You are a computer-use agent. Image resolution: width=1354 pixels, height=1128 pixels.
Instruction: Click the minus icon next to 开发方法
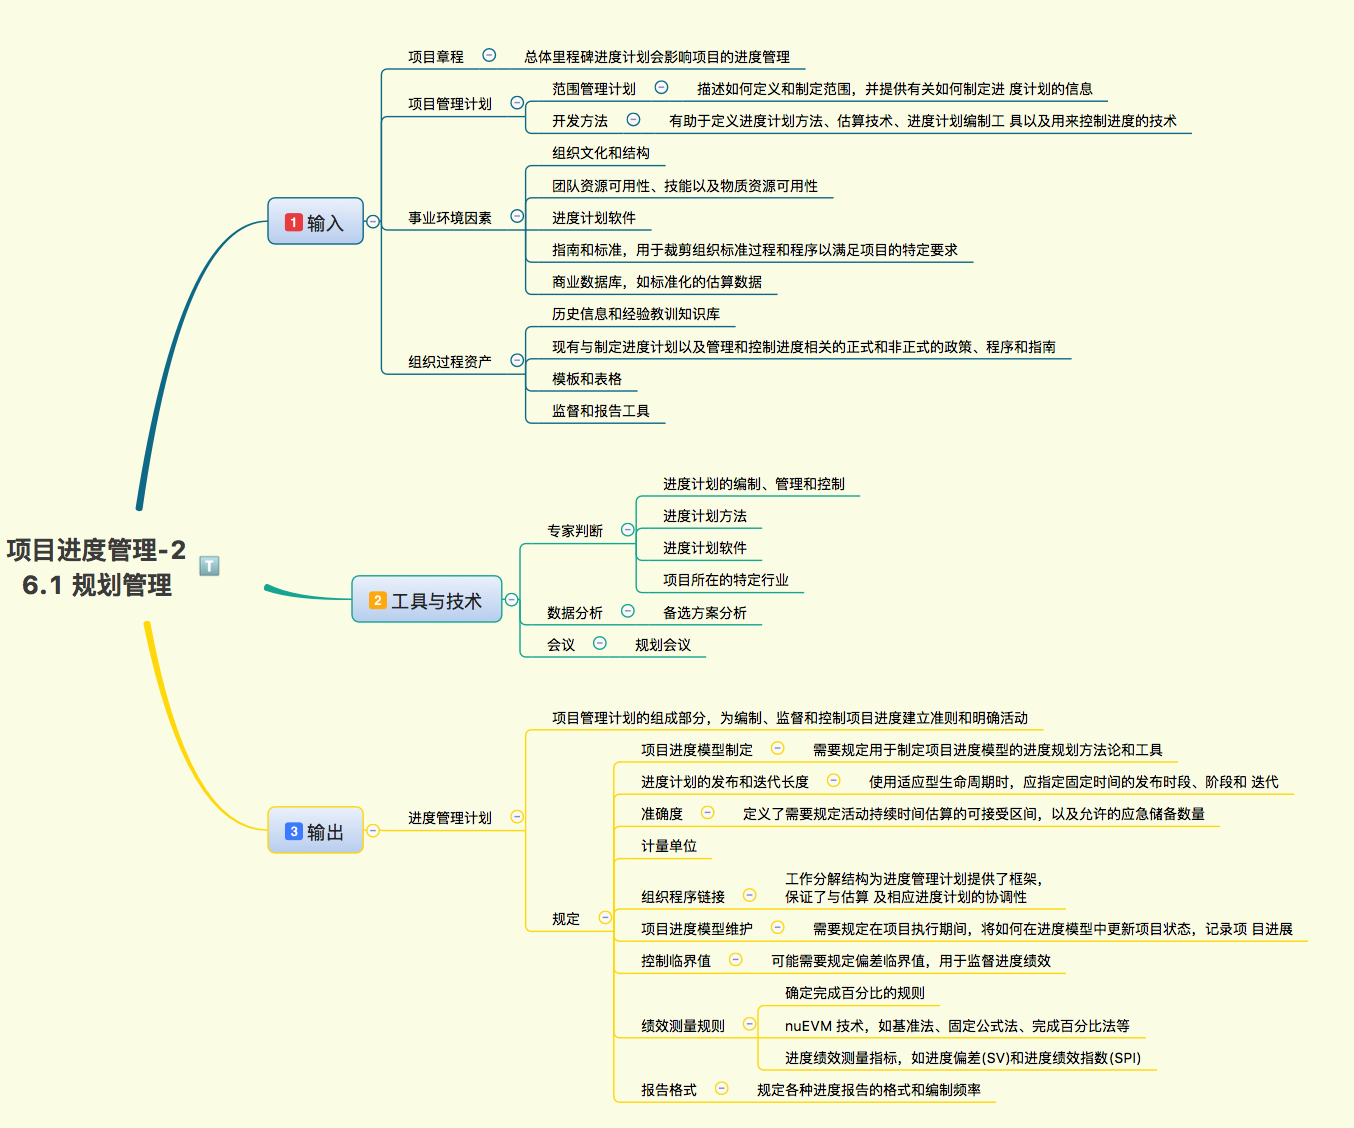tap(633, 120)
